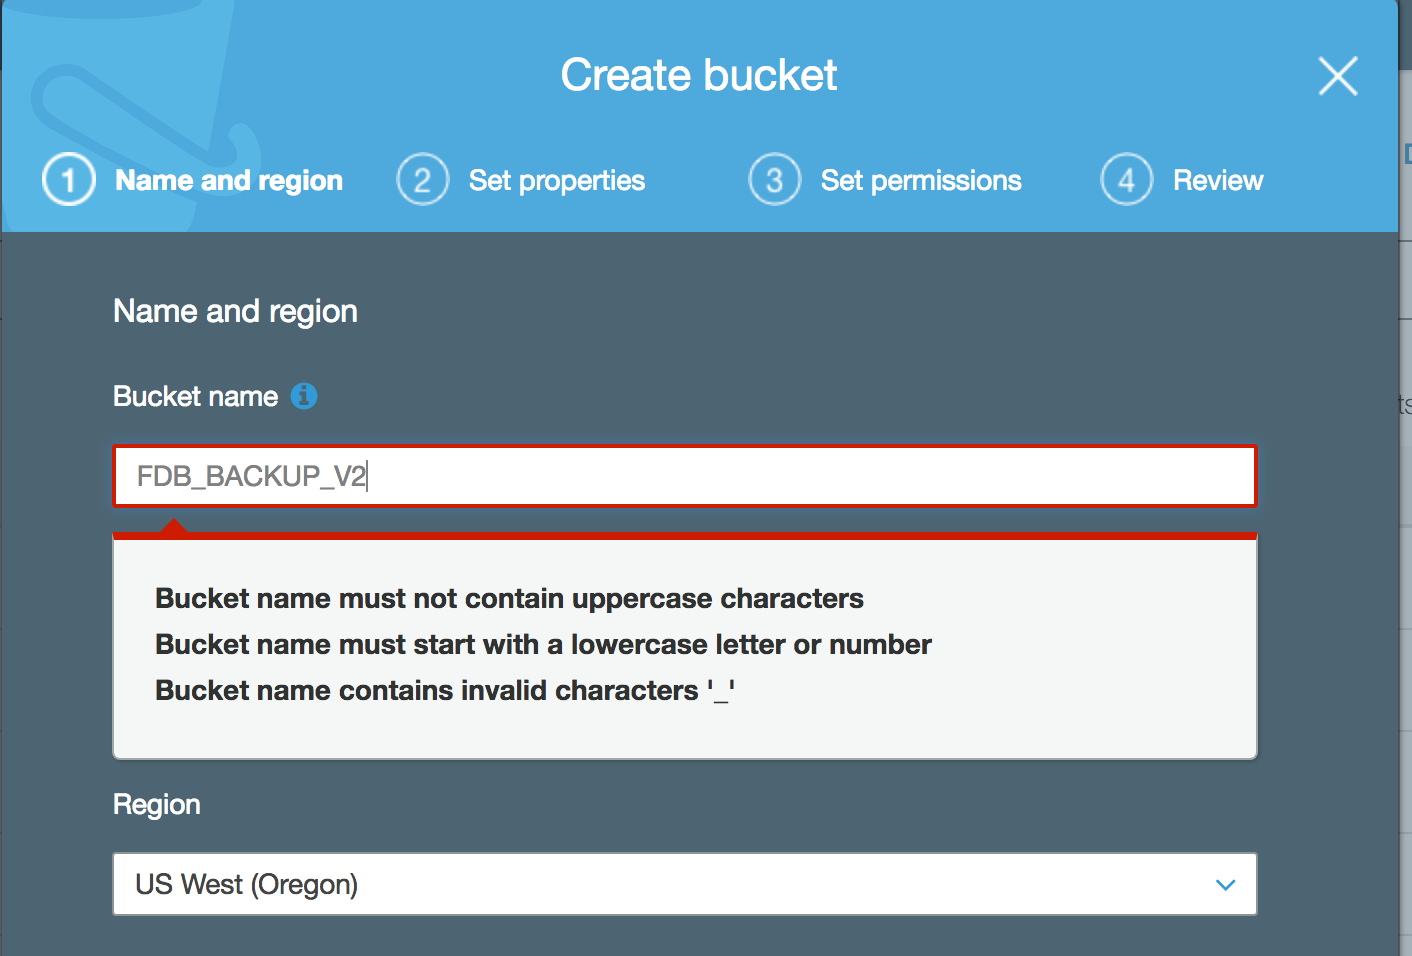Open the Region selection dropdown
The height and width of the screenshot is (956, 1412).
684,884
